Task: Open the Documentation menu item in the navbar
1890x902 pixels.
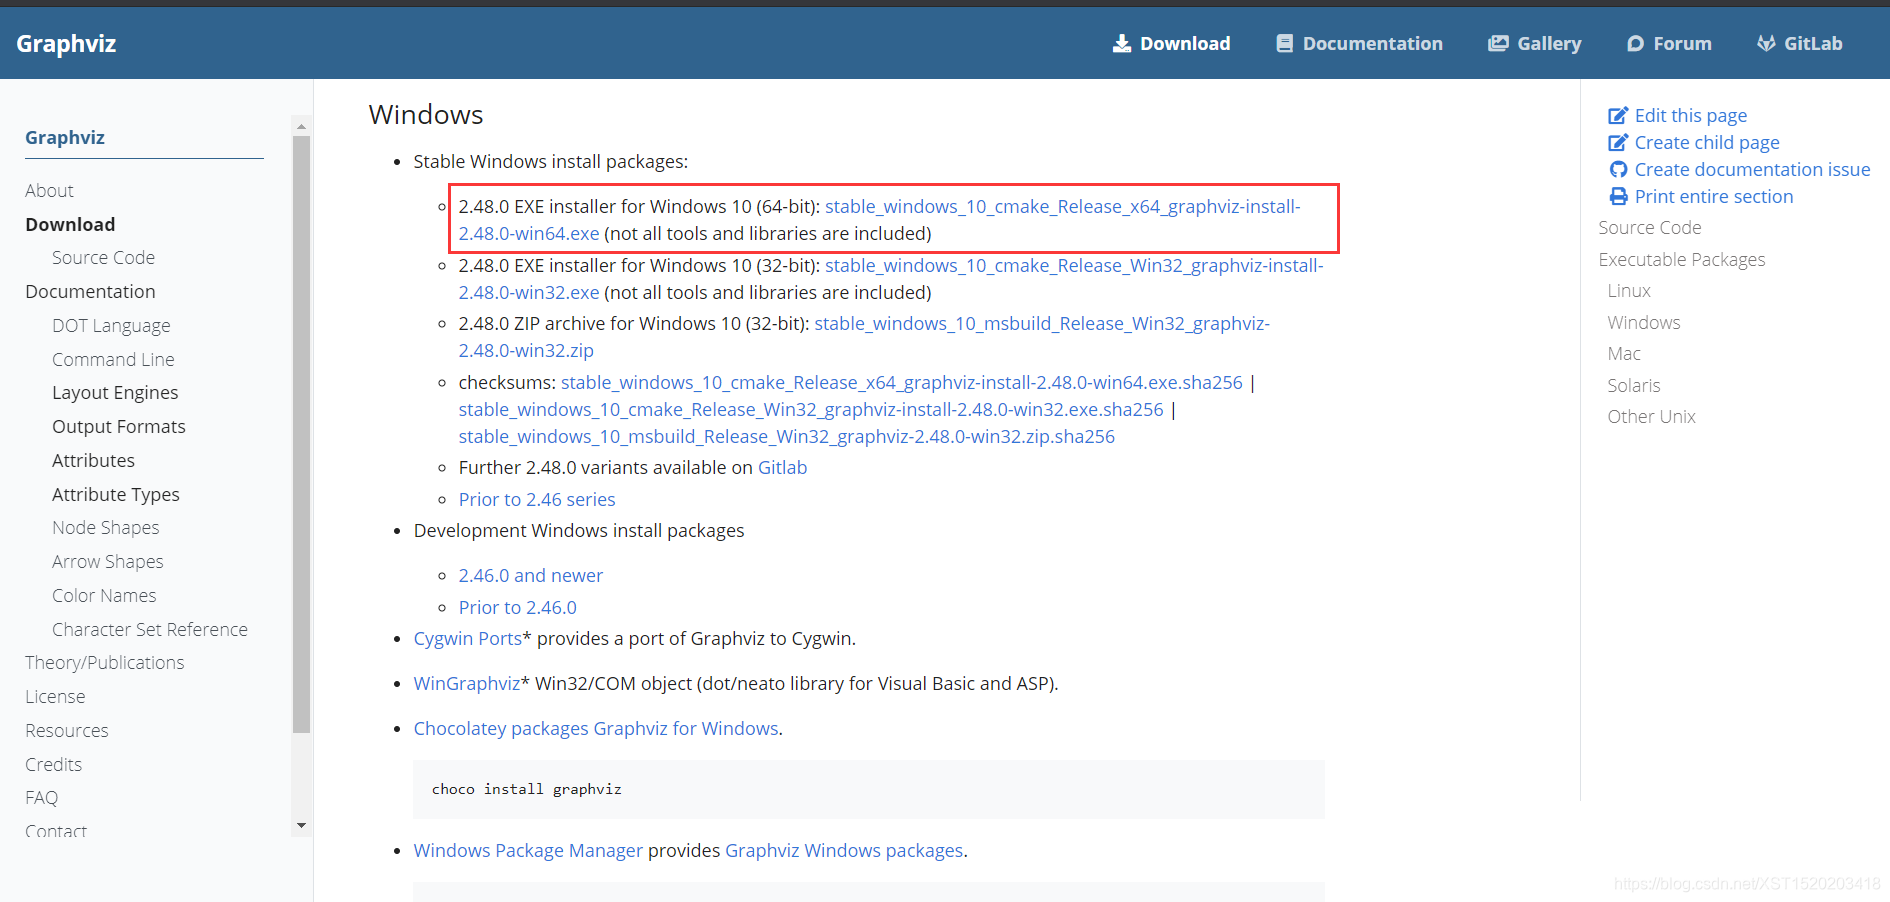Action: (x=1360, y=43)
